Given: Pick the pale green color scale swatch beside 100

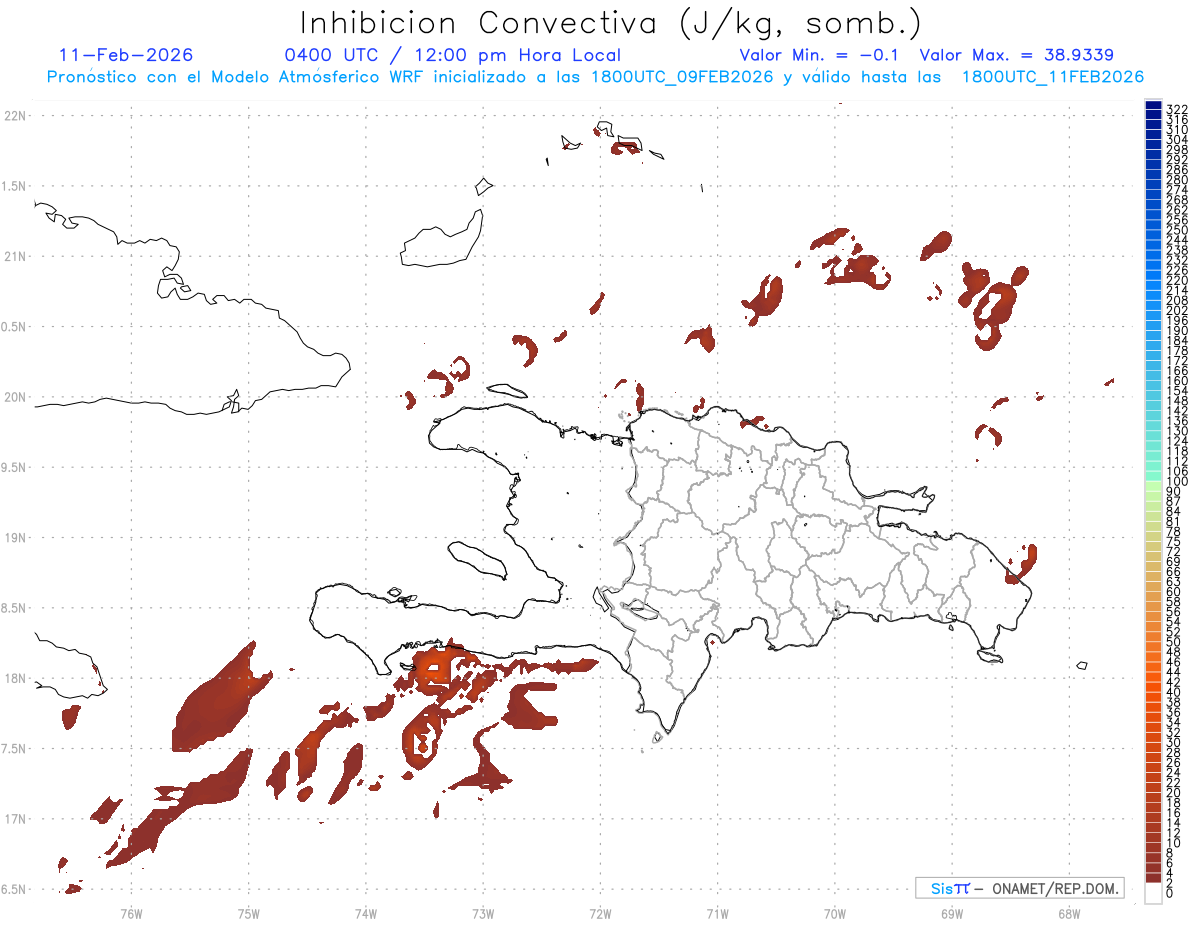Looking at the screenshot, I should point(1153,486).
